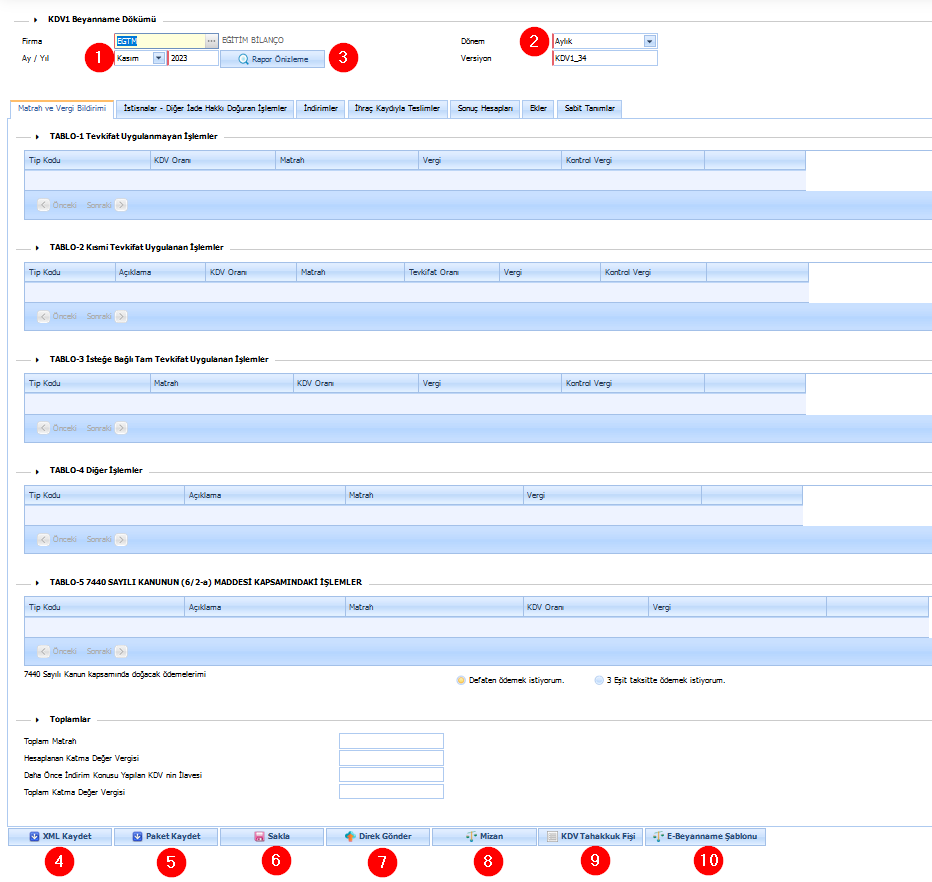Viewport: 932px width, 882px height.
Task: Go to next page in TABLO-4 pager
Action: (x=121, y=539)
